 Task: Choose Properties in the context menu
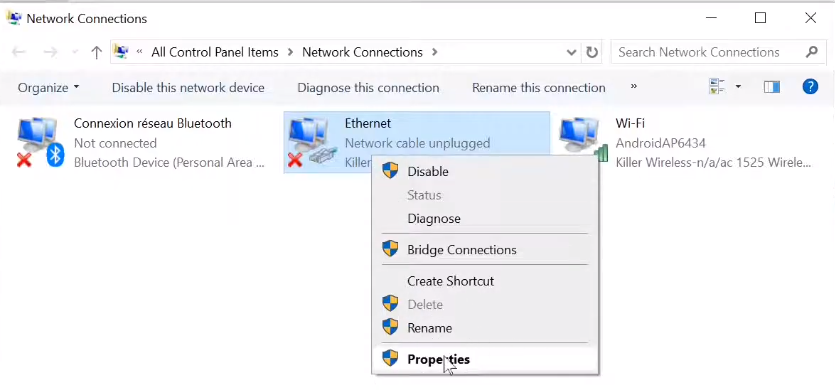(485, 359)
